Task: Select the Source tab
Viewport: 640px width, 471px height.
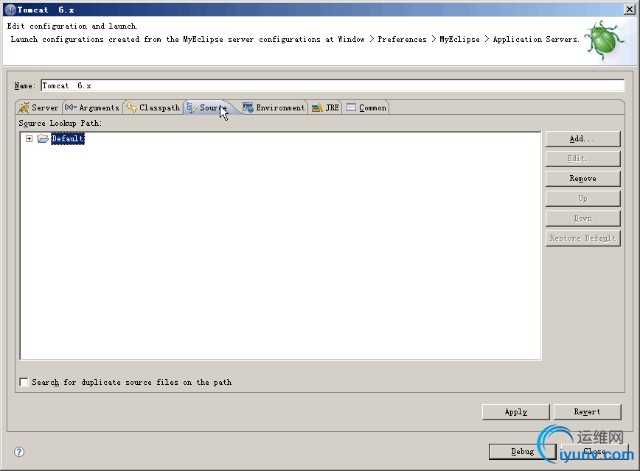Action: coord(208,108)
